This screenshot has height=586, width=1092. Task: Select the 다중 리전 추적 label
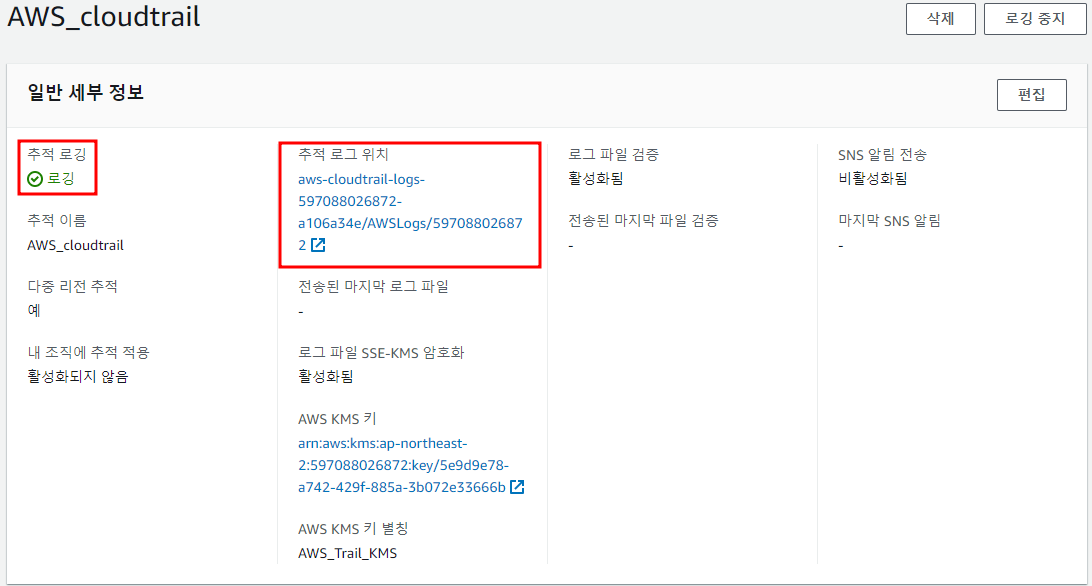coord(72,286)
